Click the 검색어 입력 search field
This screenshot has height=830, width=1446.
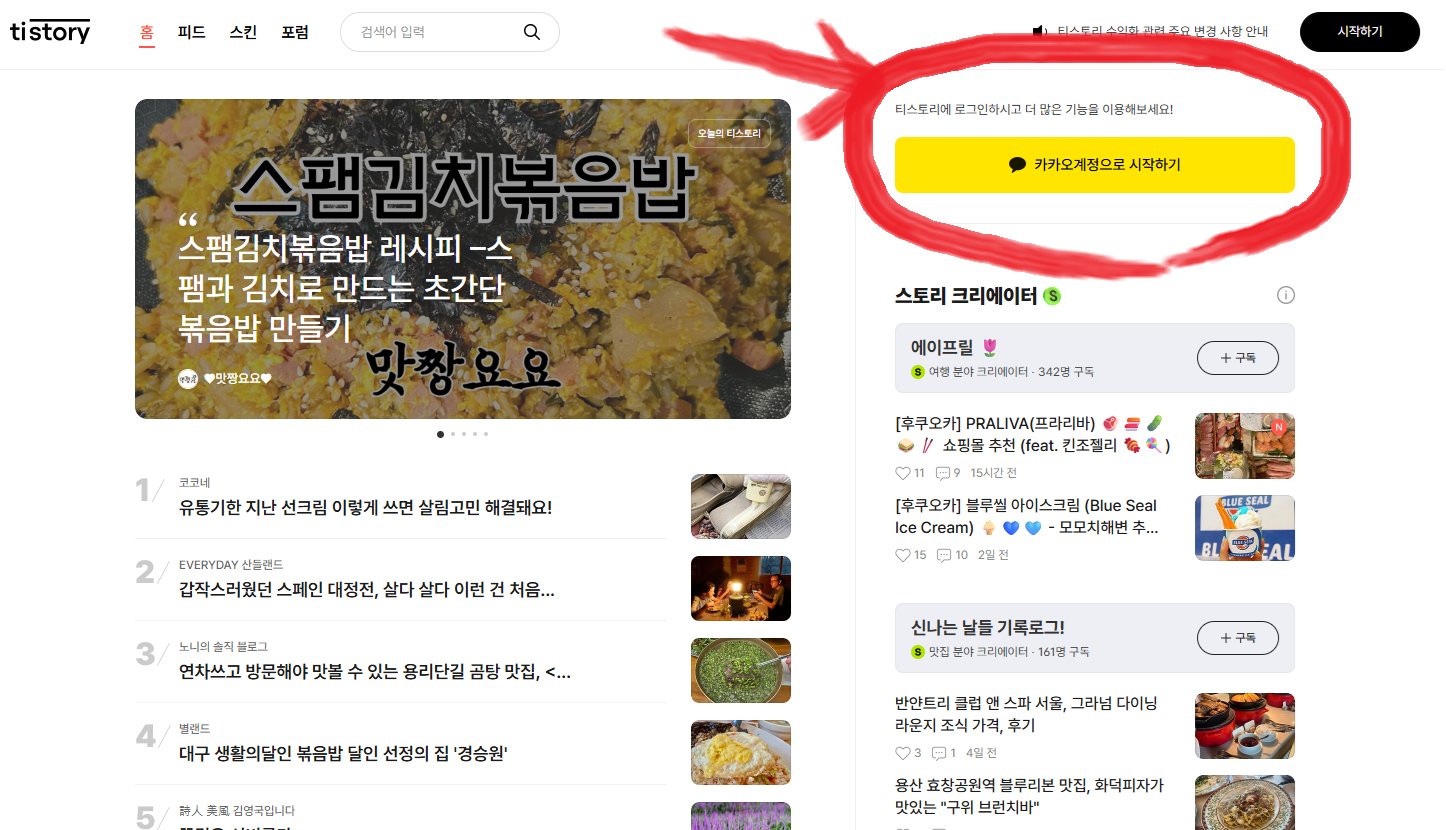coord(450,32)
